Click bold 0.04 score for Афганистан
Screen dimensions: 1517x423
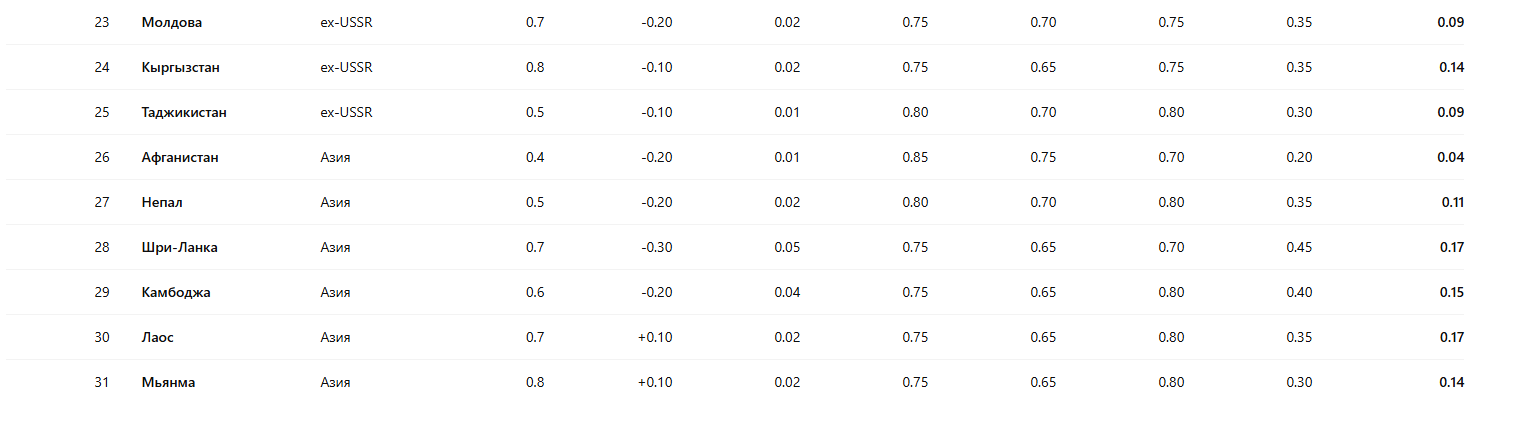(x=1451, y=157)
